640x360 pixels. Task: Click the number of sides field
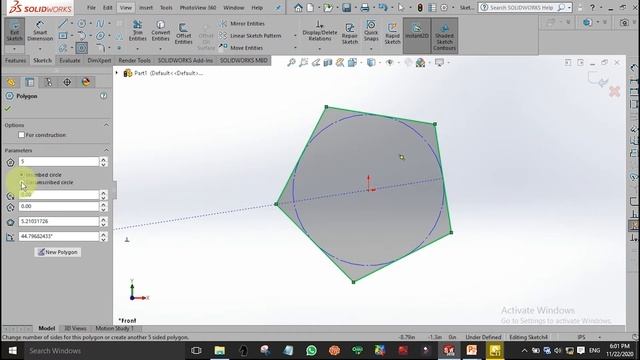pyautogui.click(x=59, y=162)
